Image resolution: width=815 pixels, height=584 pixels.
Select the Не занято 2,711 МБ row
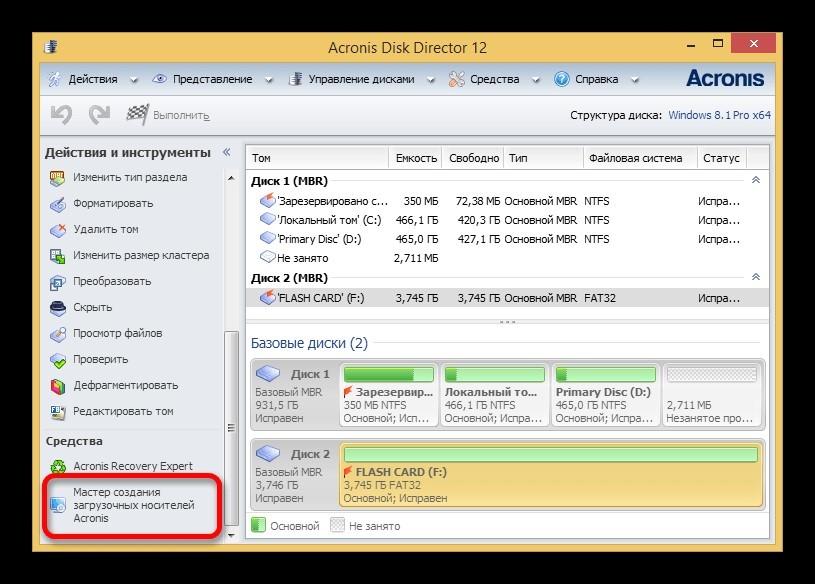[507, 258]
